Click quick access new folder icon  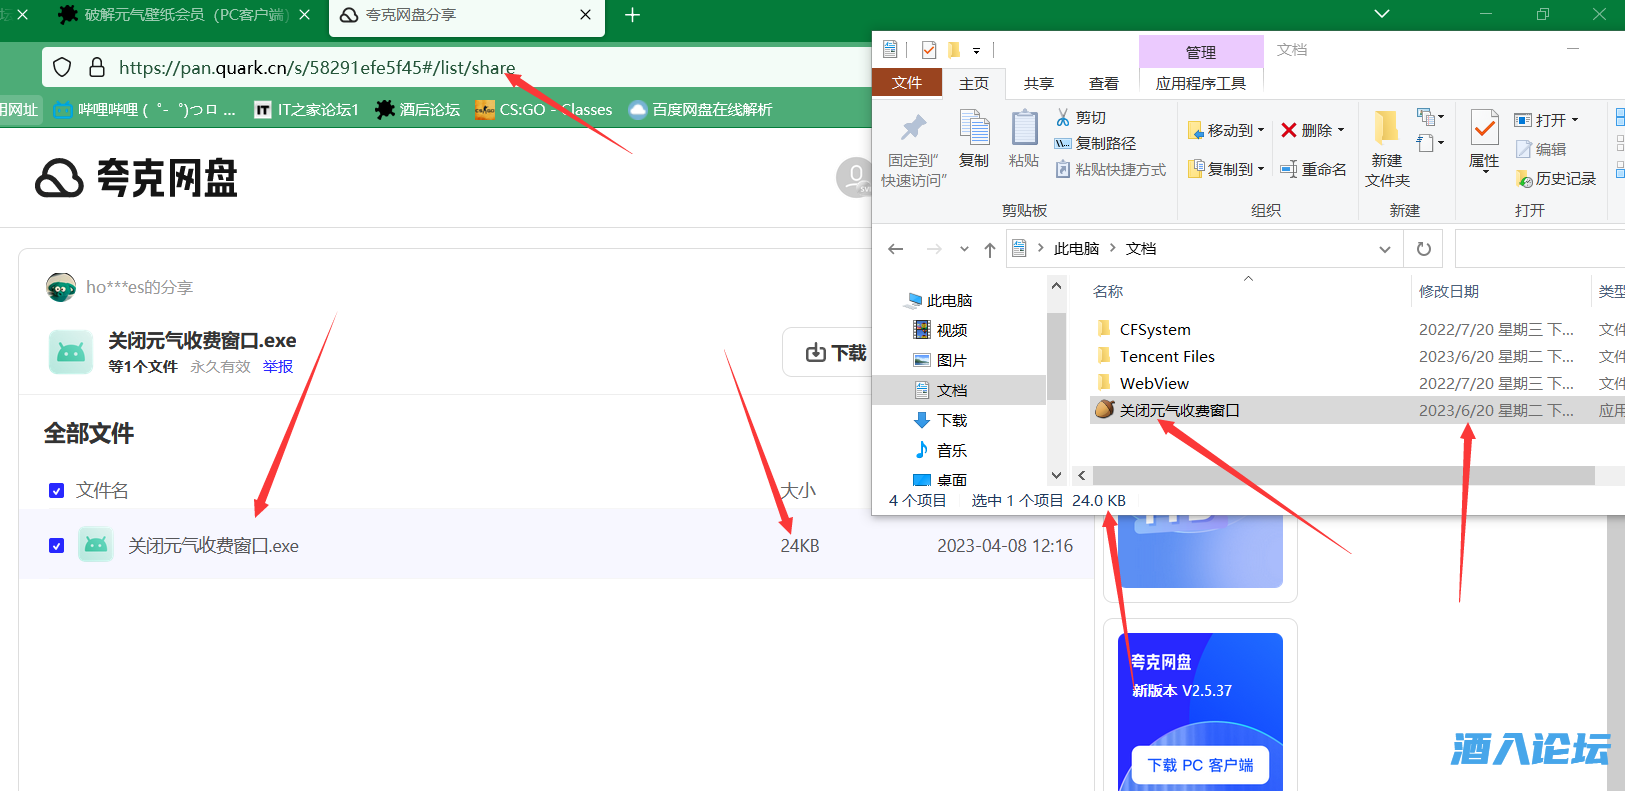coord(953,50)
